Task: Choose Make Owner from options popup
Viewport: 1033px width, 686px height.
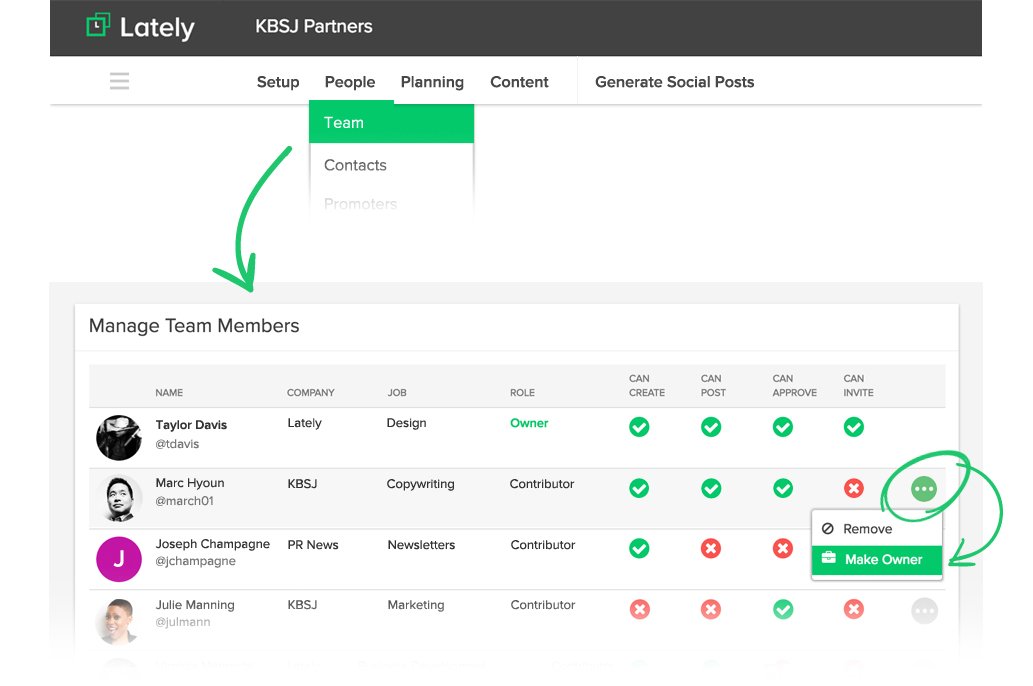Action: 877,559
